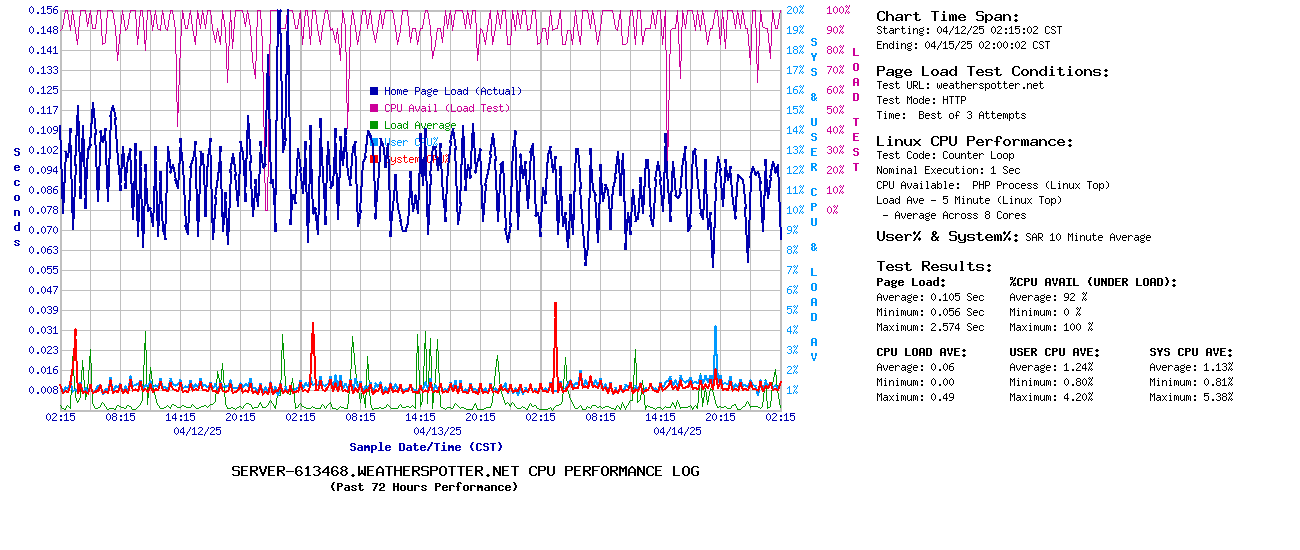Click the Chart Time Span heading
Screen dimensions: 1300x550
pos(947,16)
